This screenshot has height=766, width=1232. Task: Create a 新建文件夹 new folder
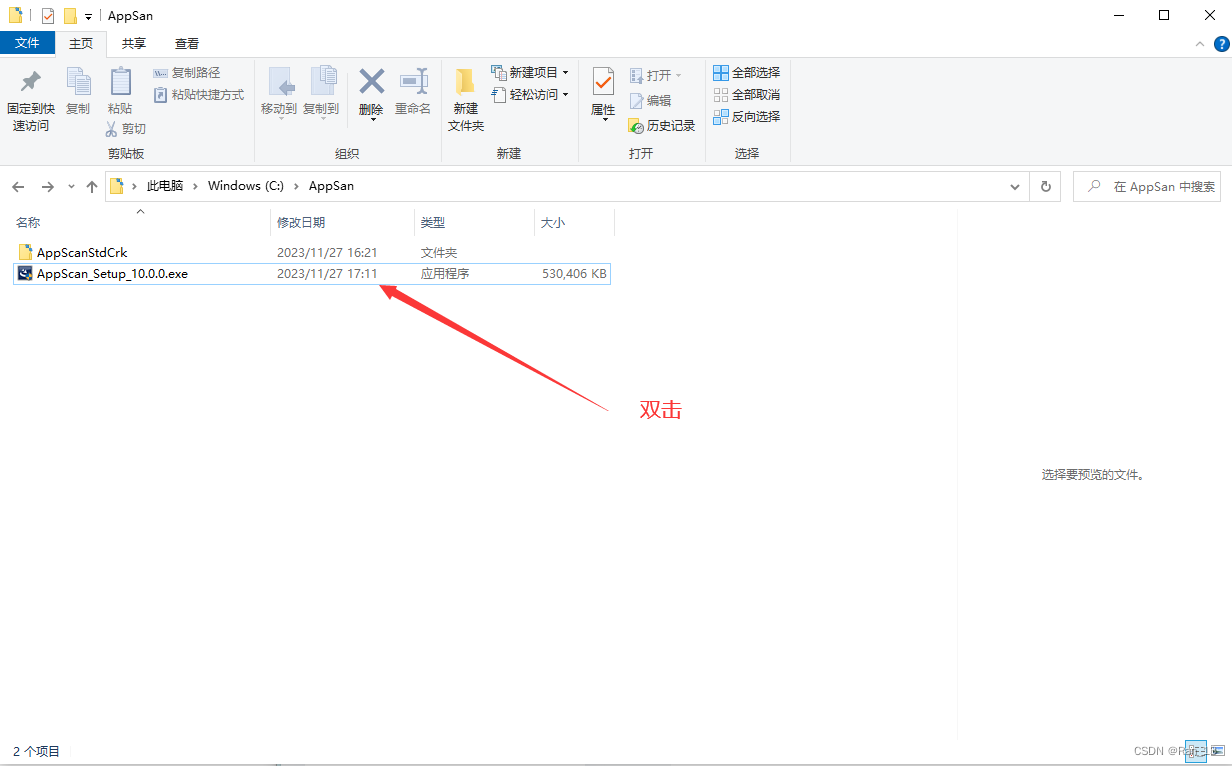click(x=466, y=100)
